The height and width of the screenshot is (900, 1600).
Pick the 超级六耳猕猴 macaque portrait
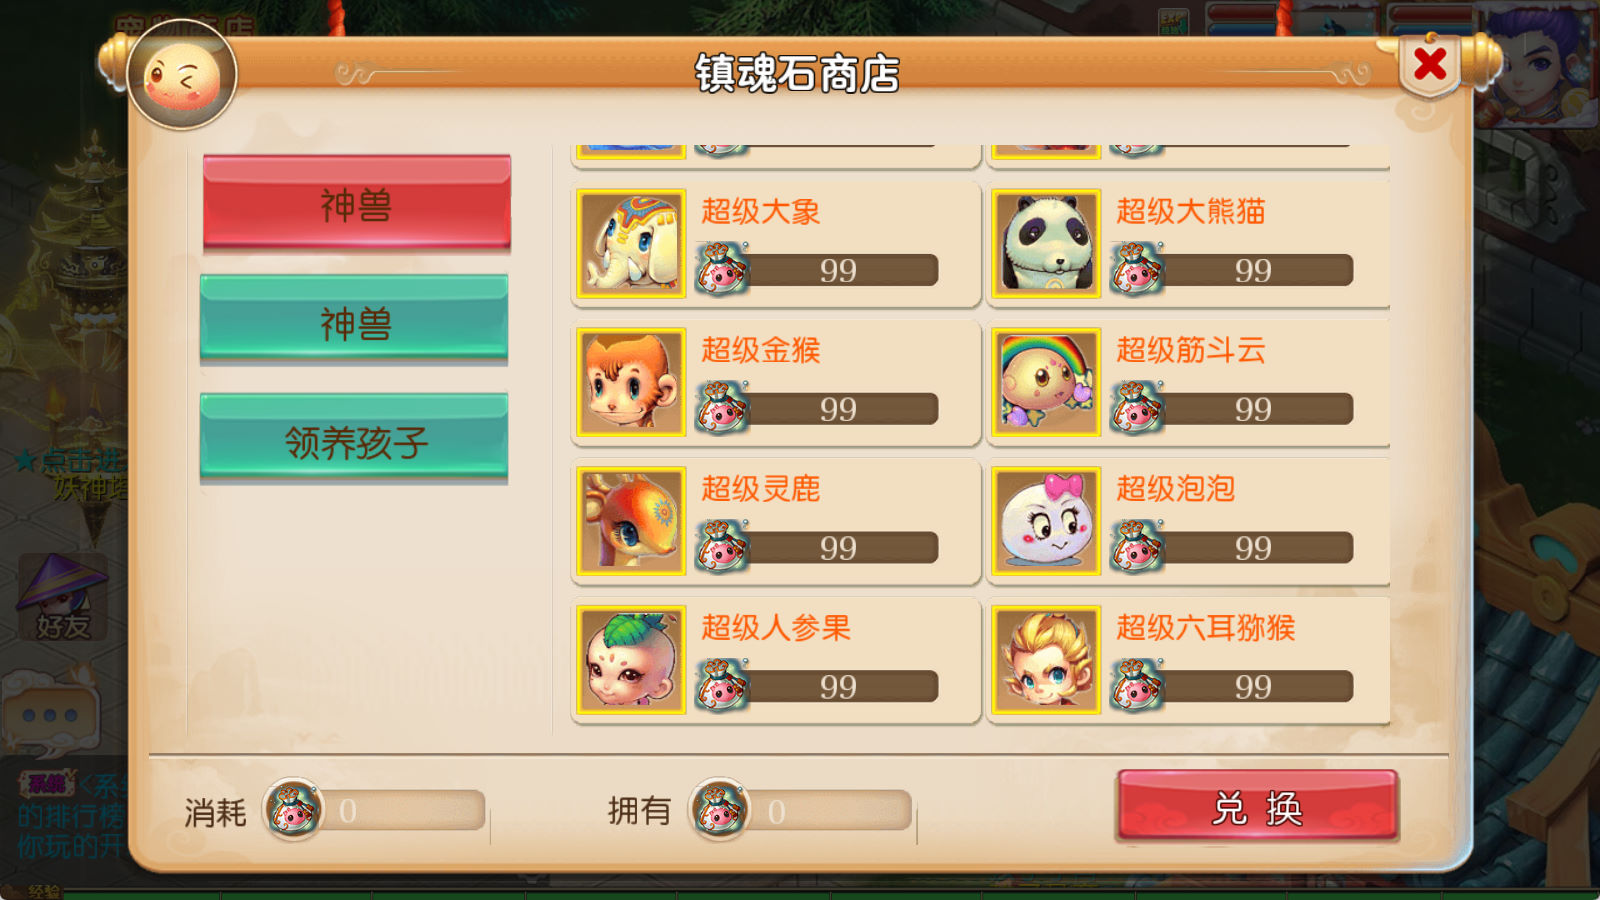1046,660
